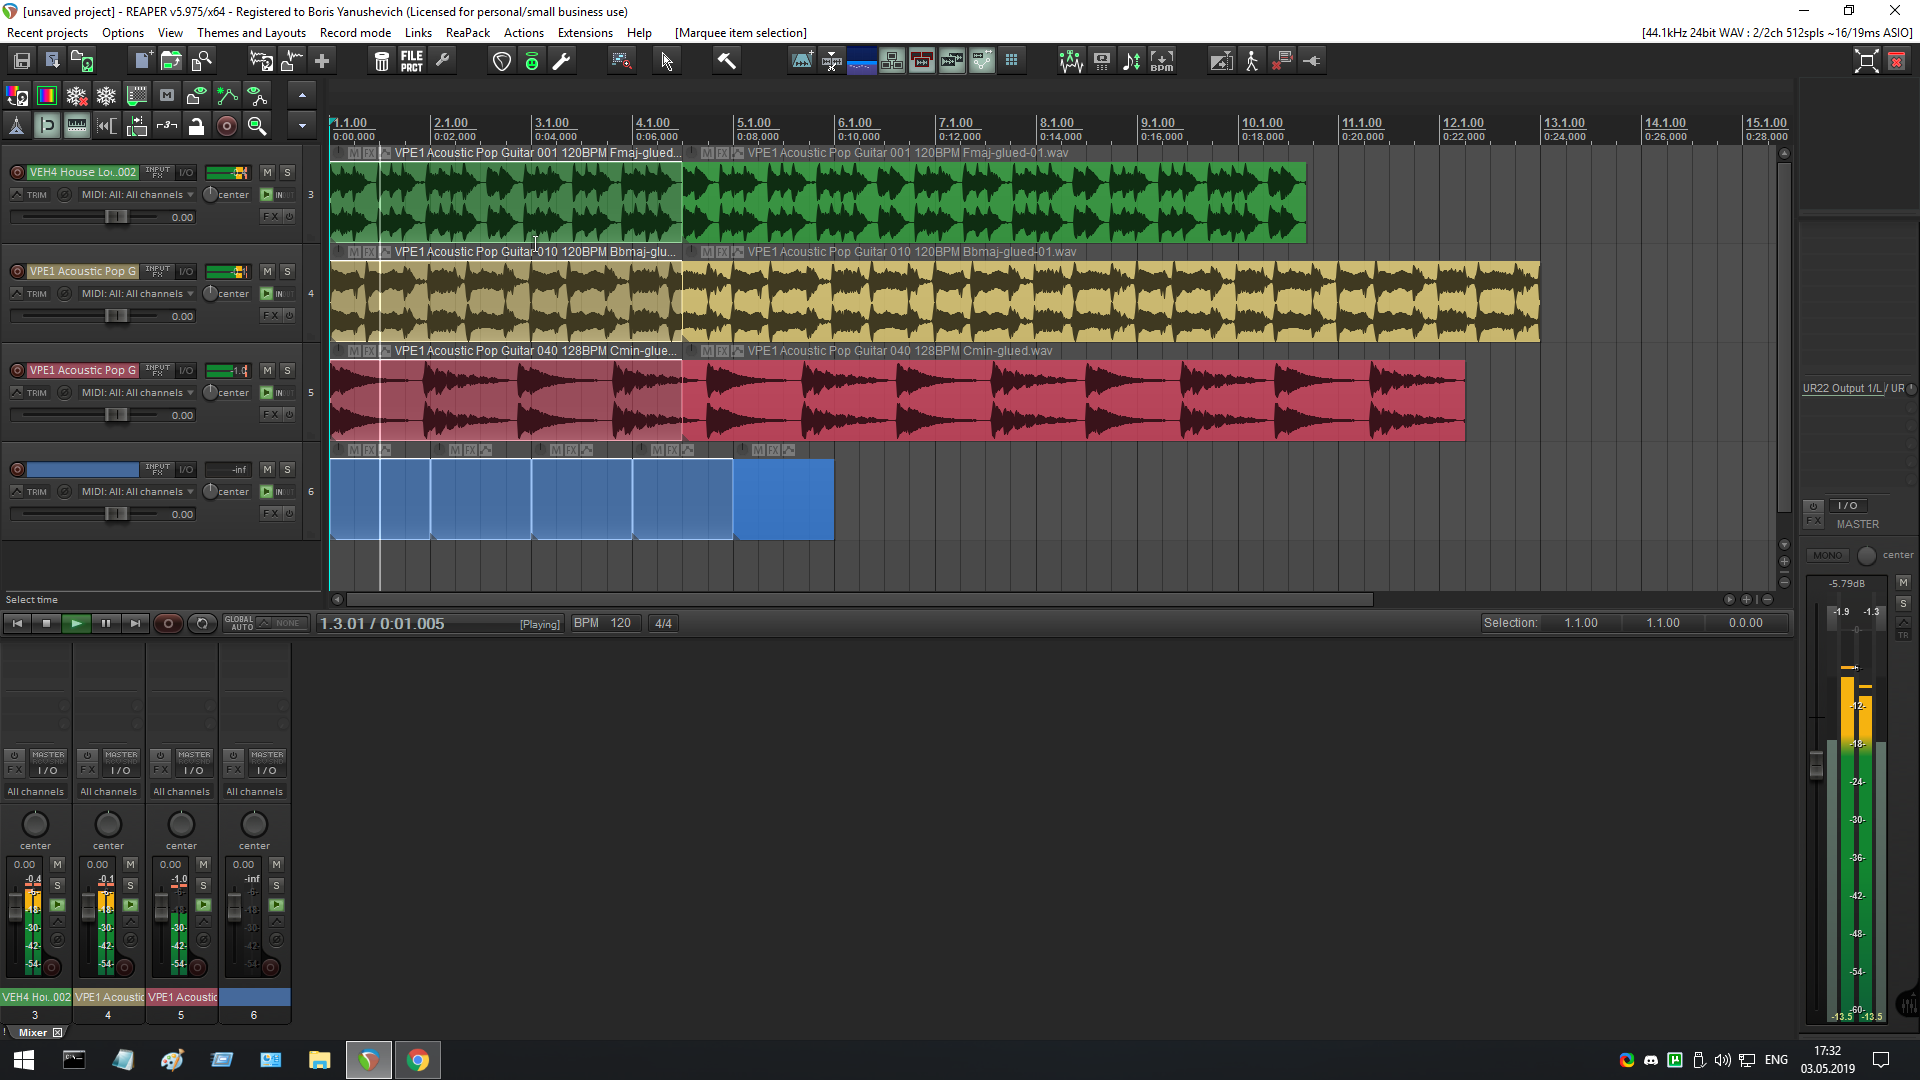Open FX button on track 4

click(270, 315)
